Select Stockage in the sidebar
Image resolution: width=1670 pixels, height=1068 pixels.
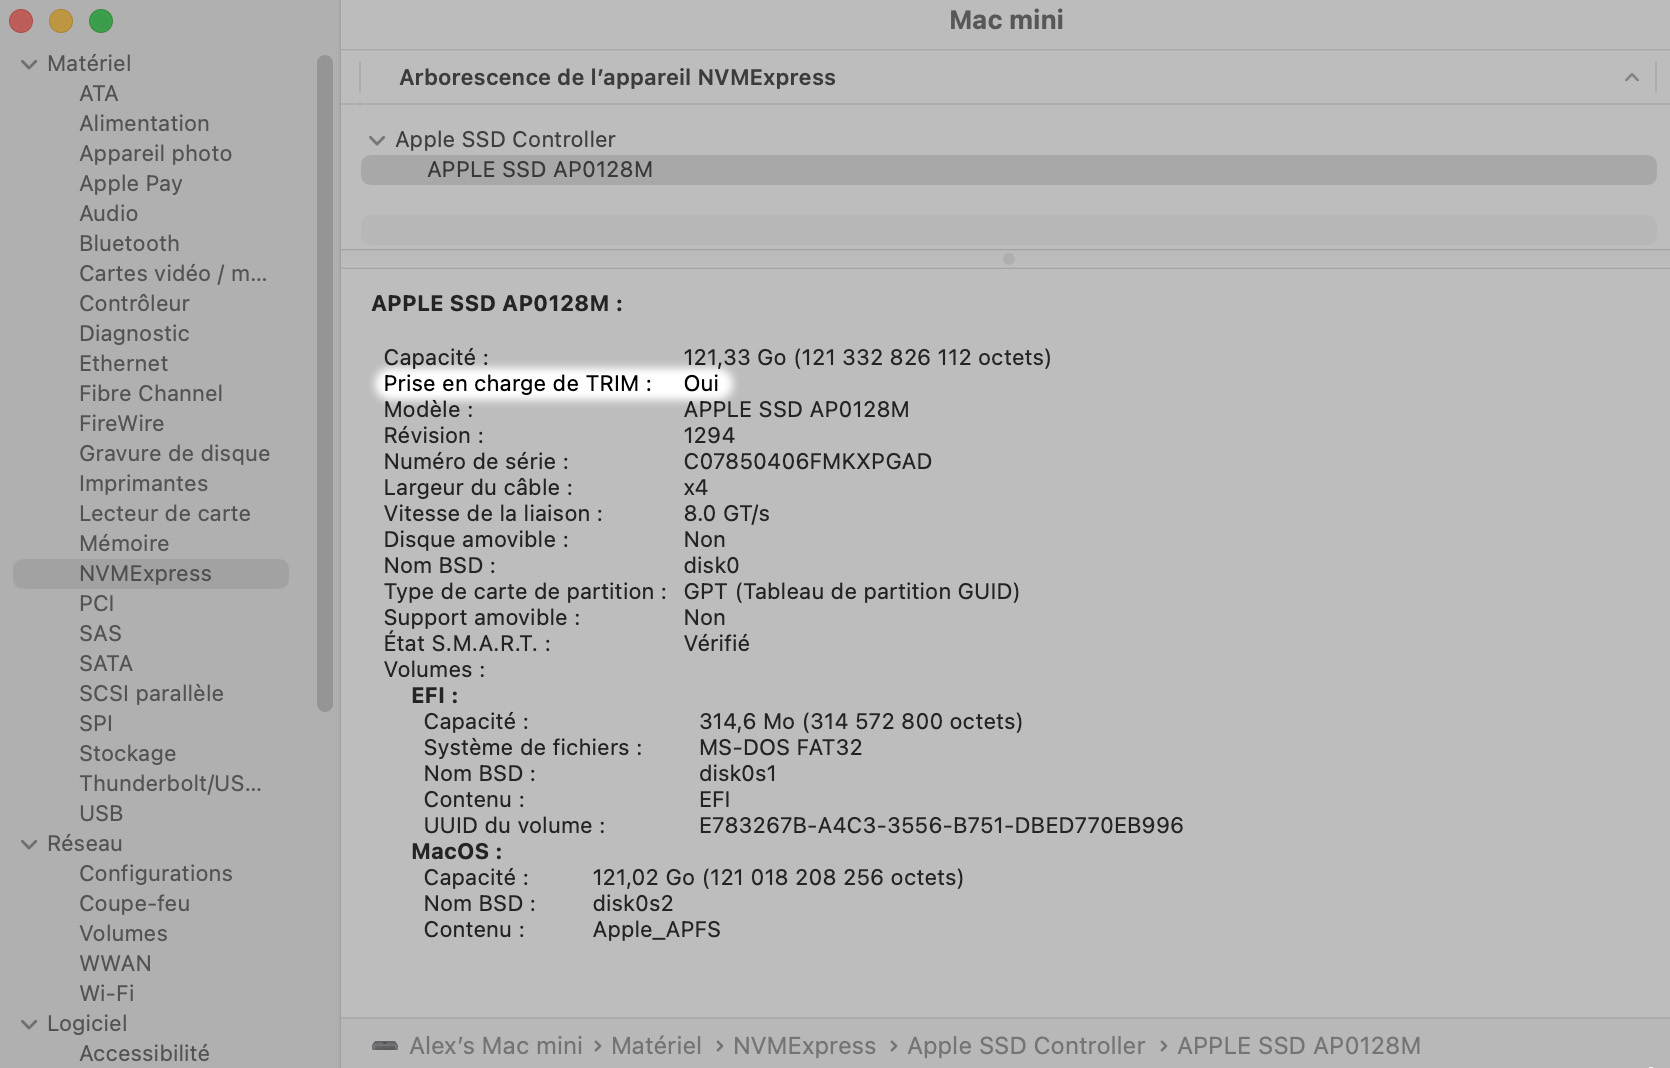click(x=127, y=753)
